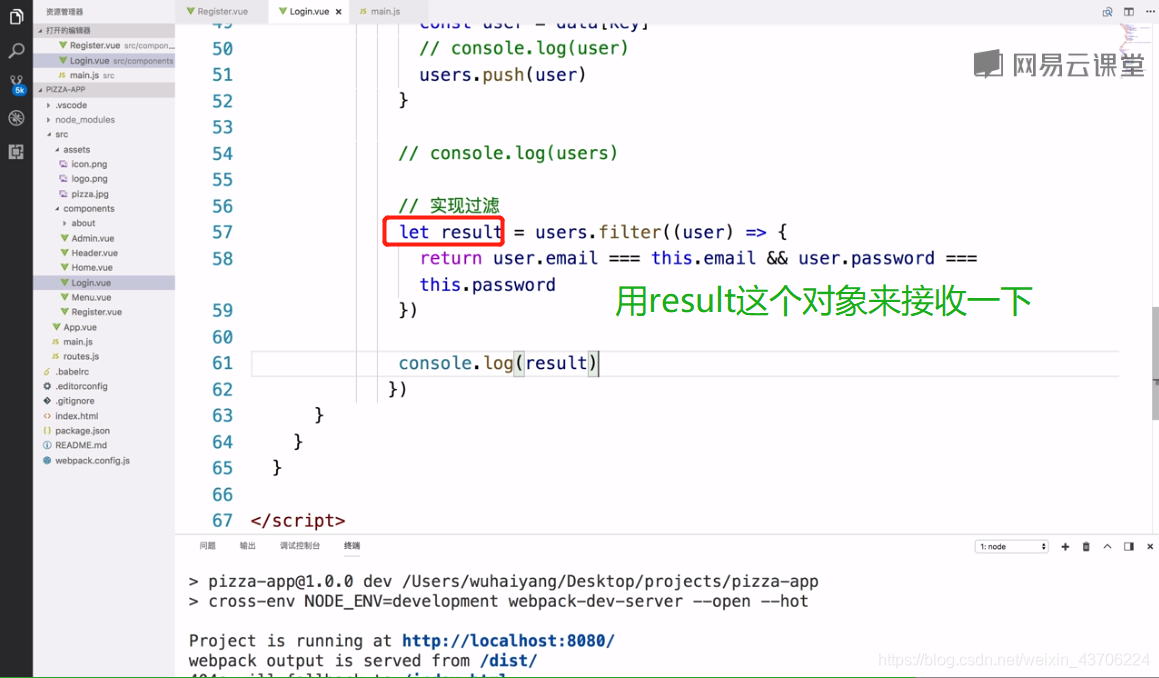Open index.html file

(x=103, y=416)
